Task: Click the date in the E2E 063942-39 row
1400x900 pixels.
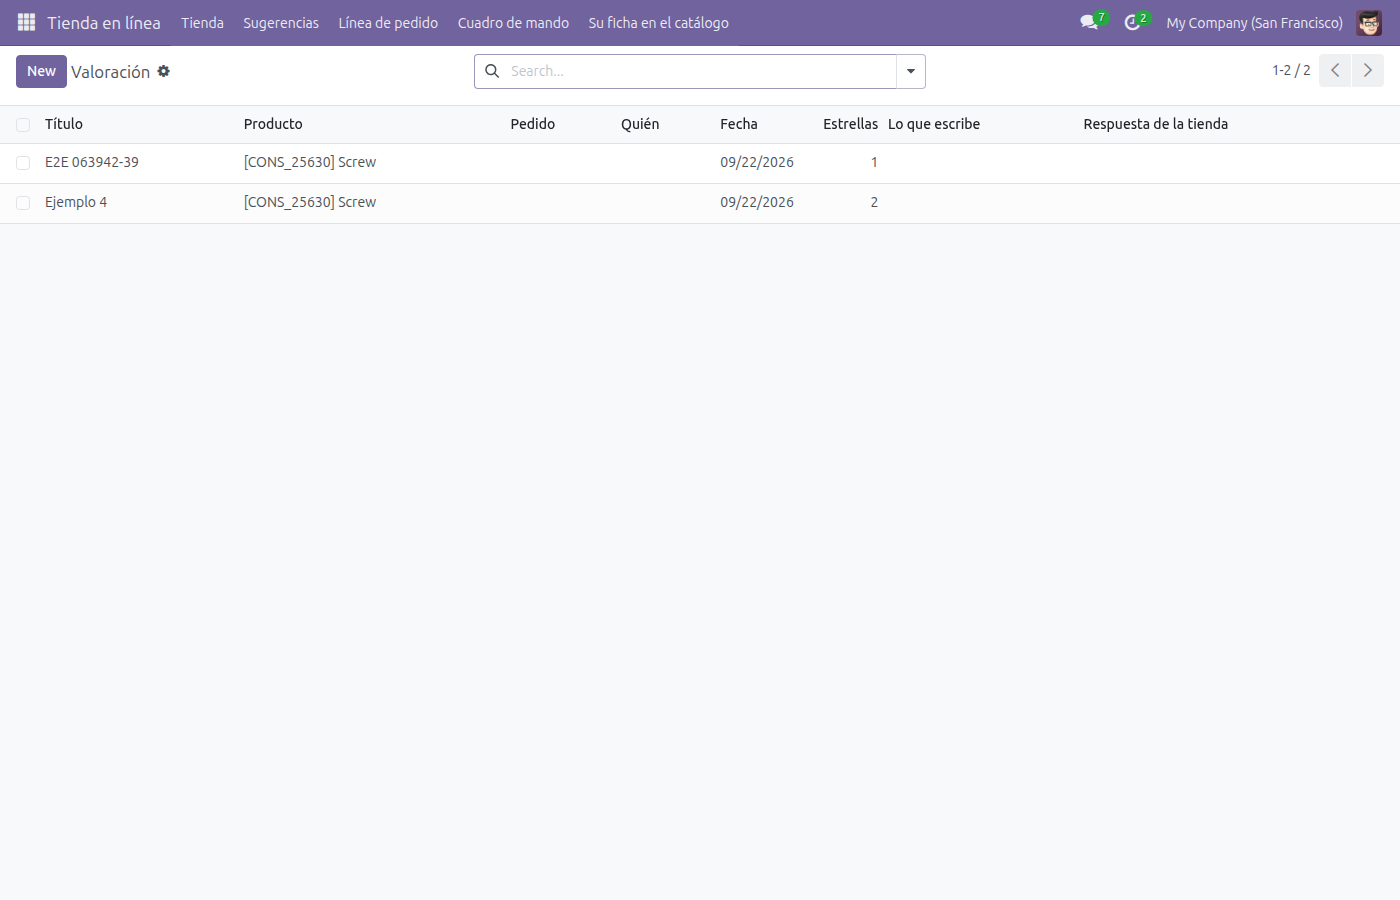Action: (757, 162)
